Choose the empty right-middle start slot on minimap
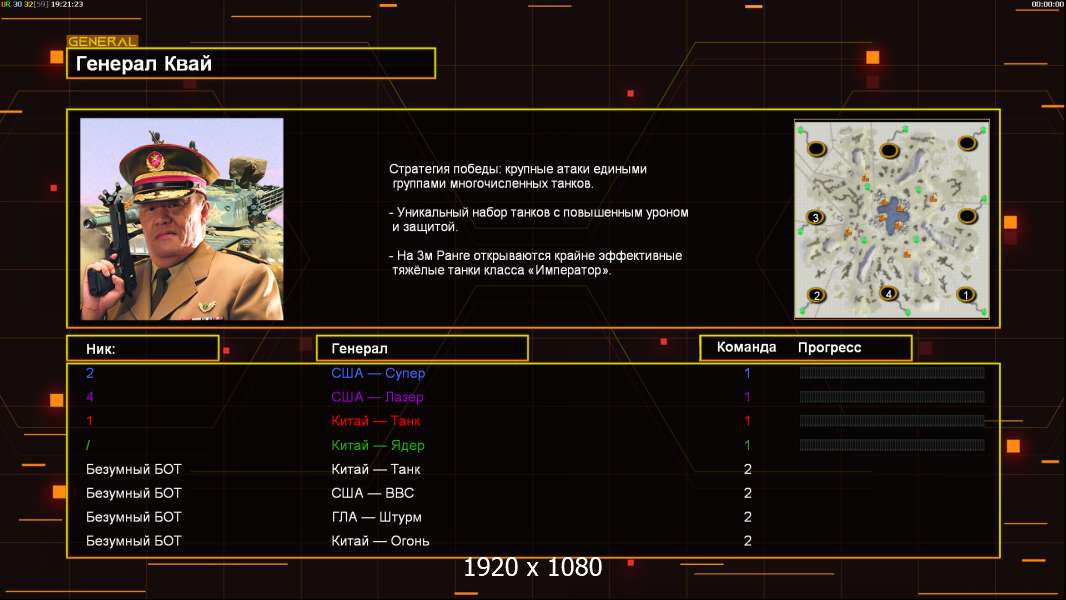This screenshot has width=1066, height=600. click(x=967, y=216)
